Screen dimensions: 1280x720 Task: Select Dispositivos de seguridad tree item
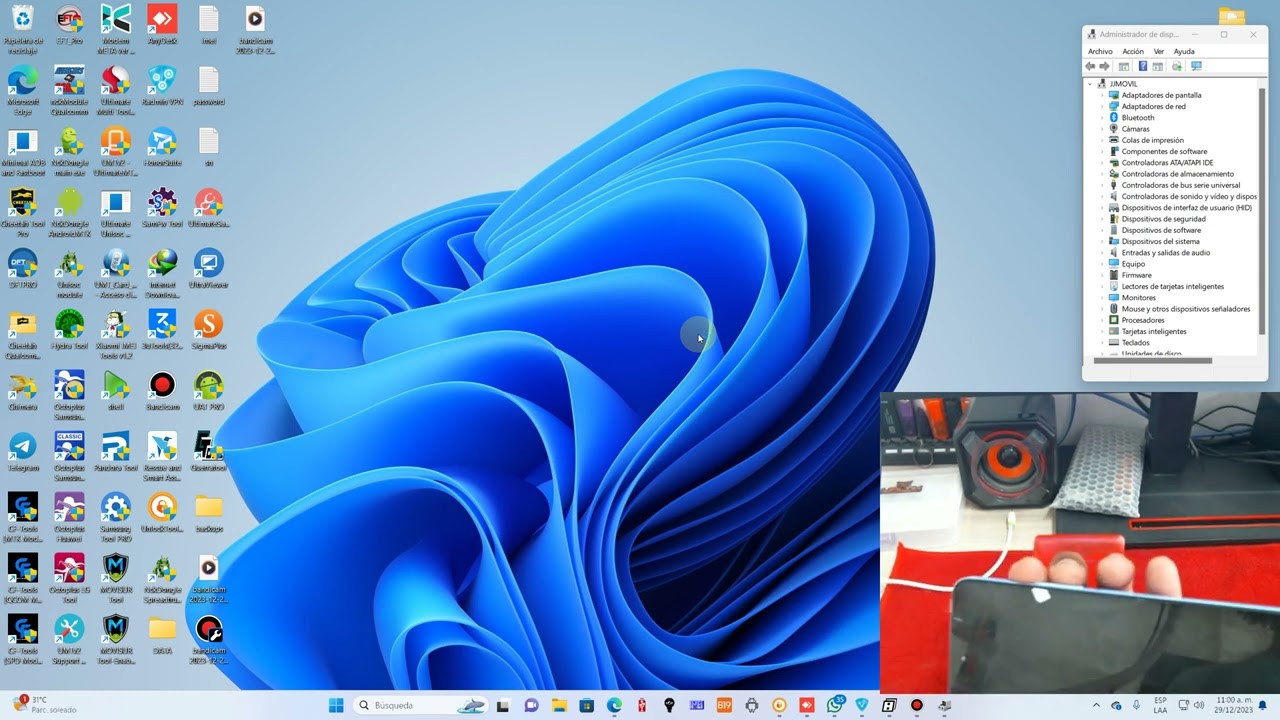(1163, 219)
